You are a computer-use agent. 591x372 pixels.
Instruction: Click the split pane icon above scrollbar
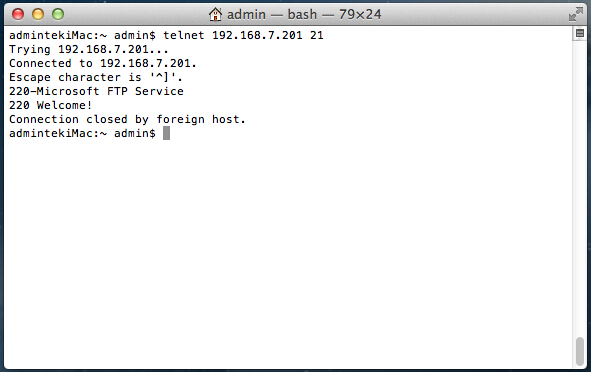click(580, 34)
